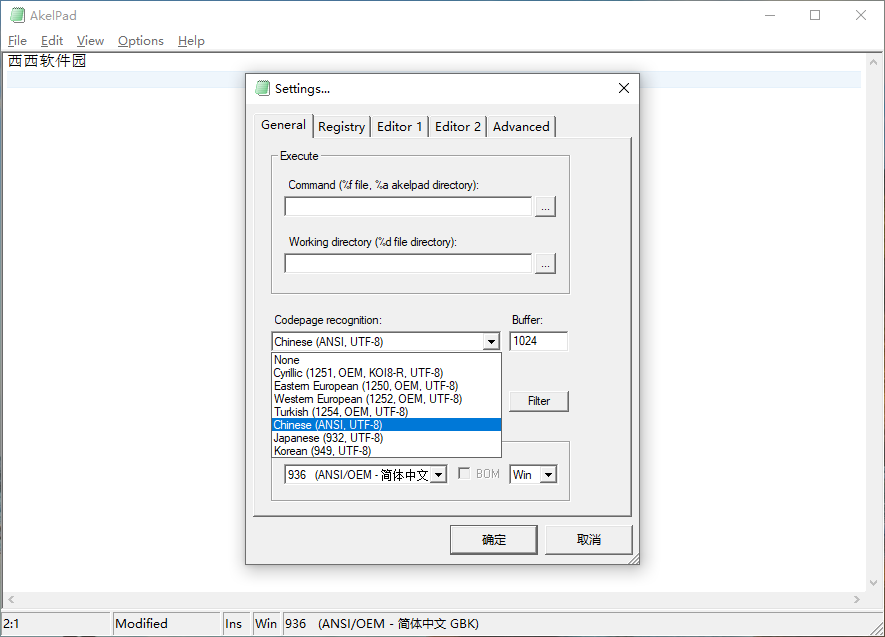The height and width of the screenshot is (637, 885).
Task: Switch to the Editor 2 tab
Action: coord(457,127)
